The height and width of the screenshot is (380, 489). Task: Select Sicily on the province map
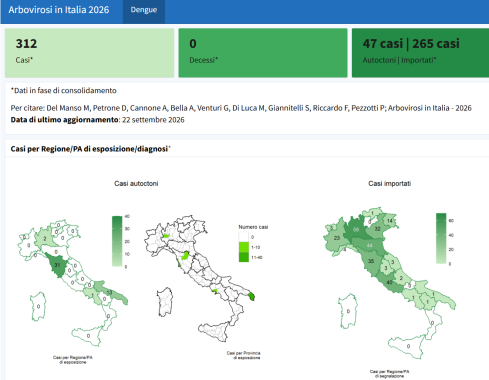(214, 331)
